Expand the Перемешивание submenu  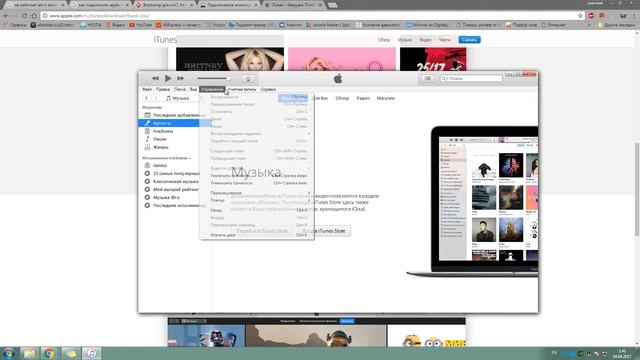(x=257, y=193)
